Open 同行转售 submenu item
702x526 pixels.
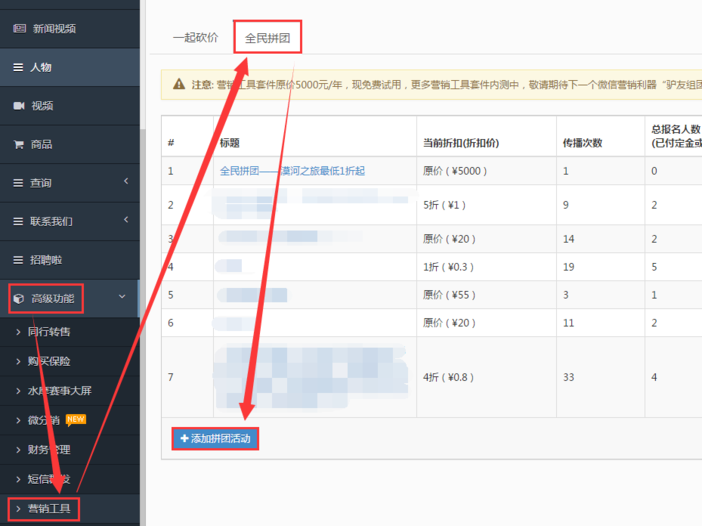pyautogui.click(x=48, y=331)
